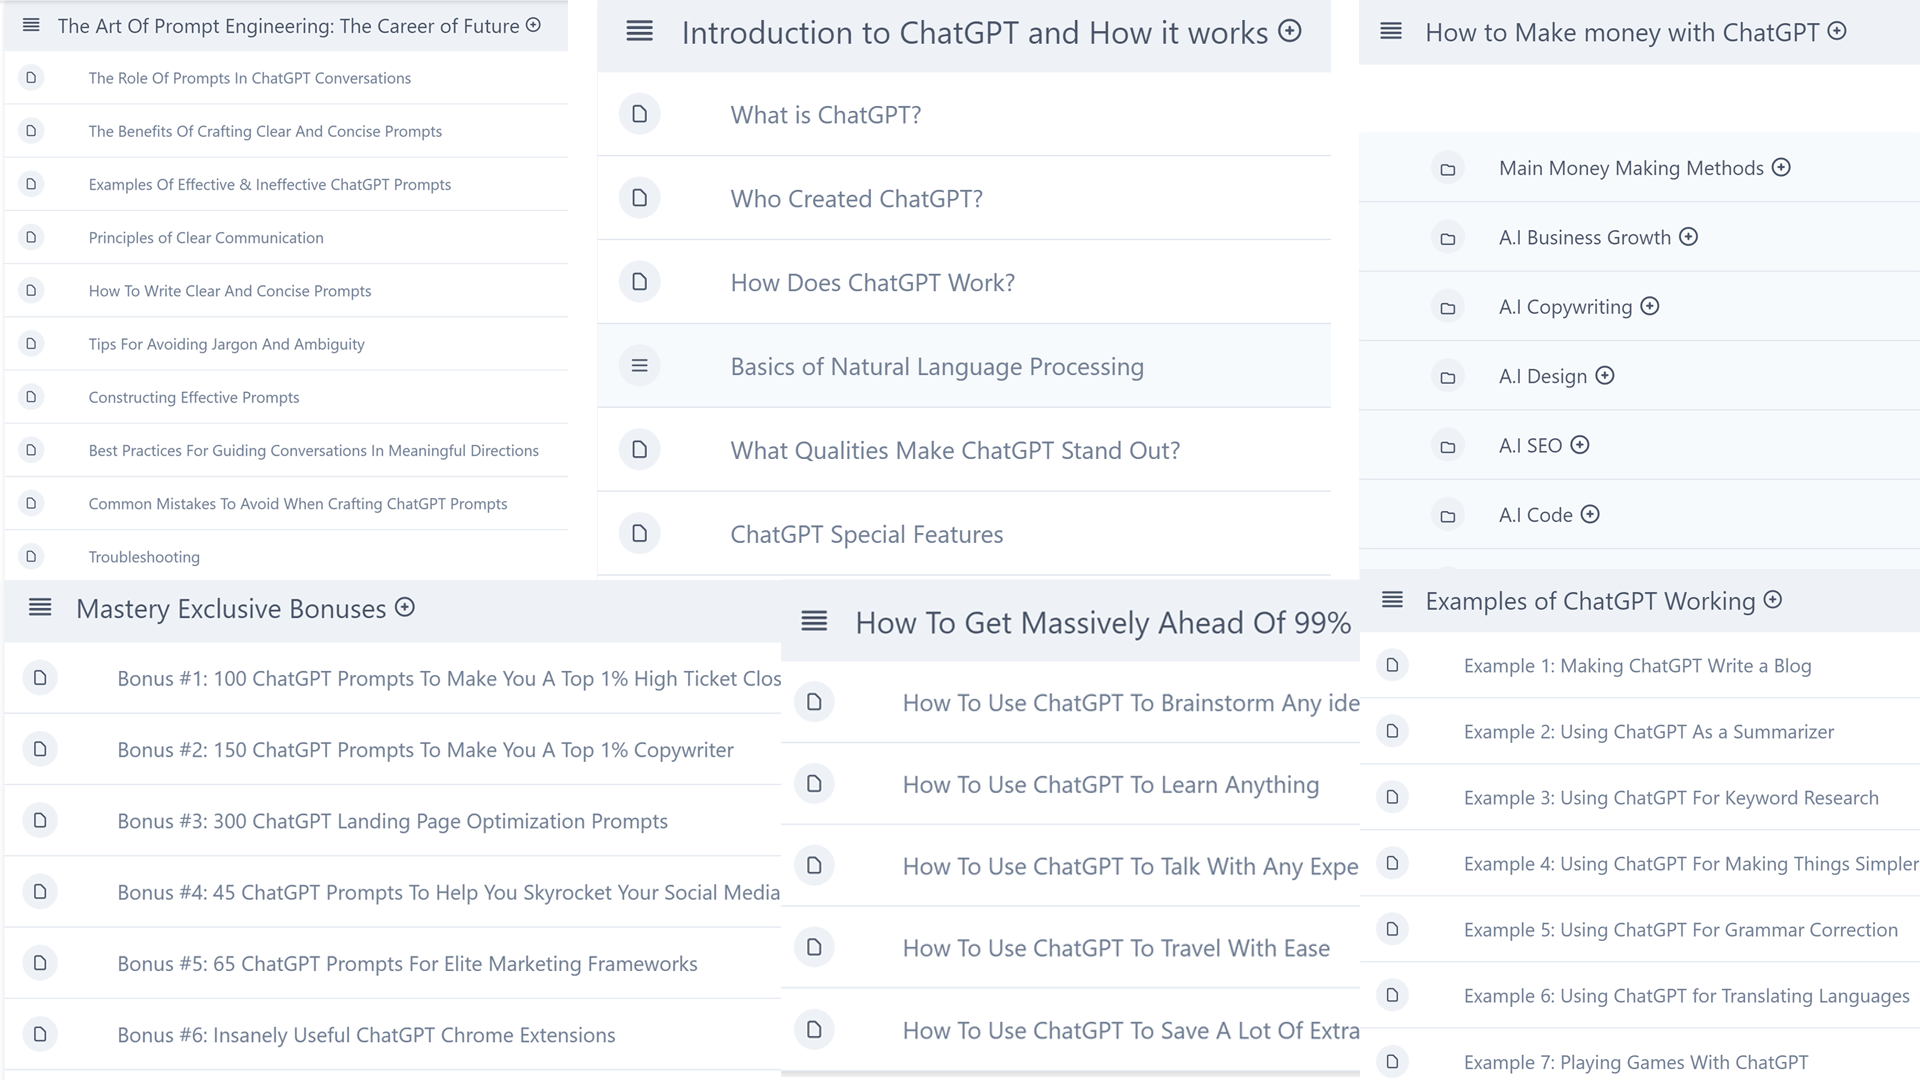Click the hamburger icon of 'How To Get Massively Ahead'
This screenshot has width=1920, height=1080.
coord(814,622)
